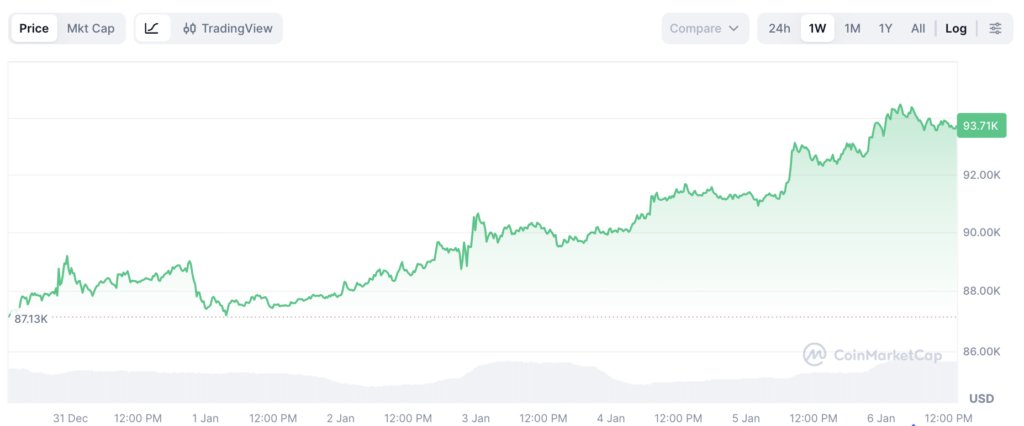Select the 24h time range
Screen dimensions: 1024x426
click(779, 28)
